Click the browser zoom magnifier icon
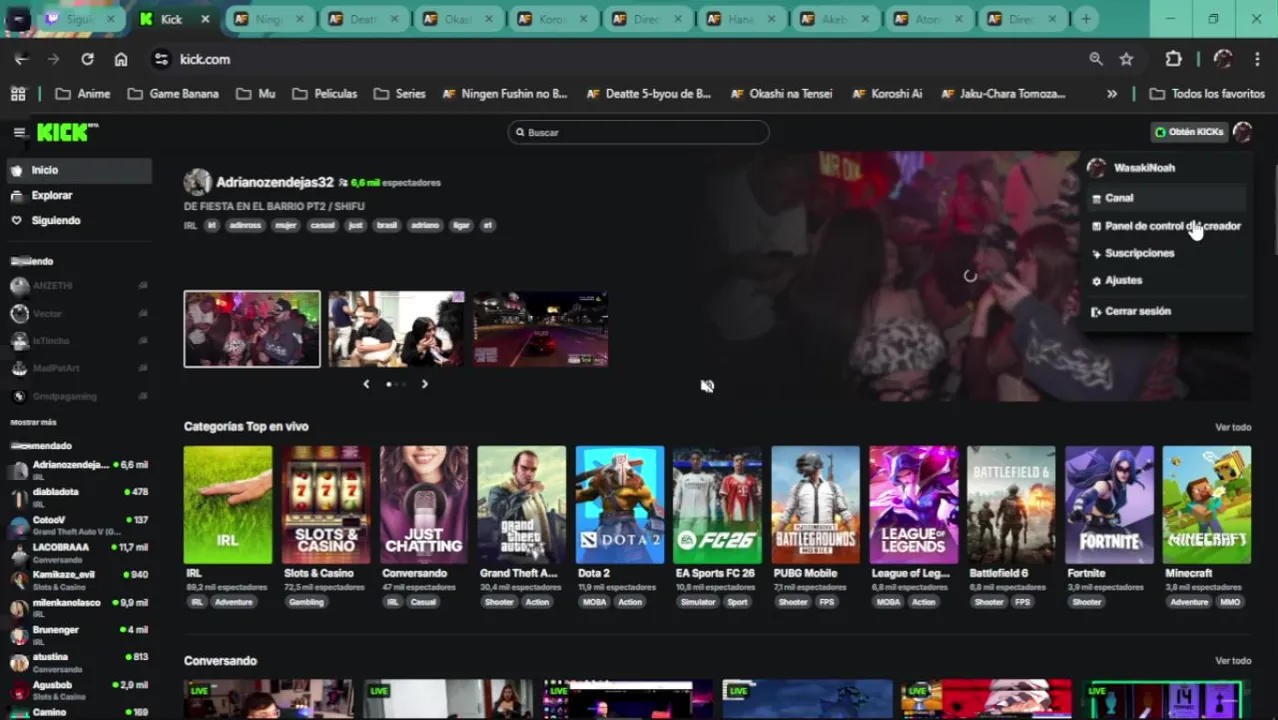Image resolution: width=1278 pixels, height=720 pixels. coord(1096,59)
